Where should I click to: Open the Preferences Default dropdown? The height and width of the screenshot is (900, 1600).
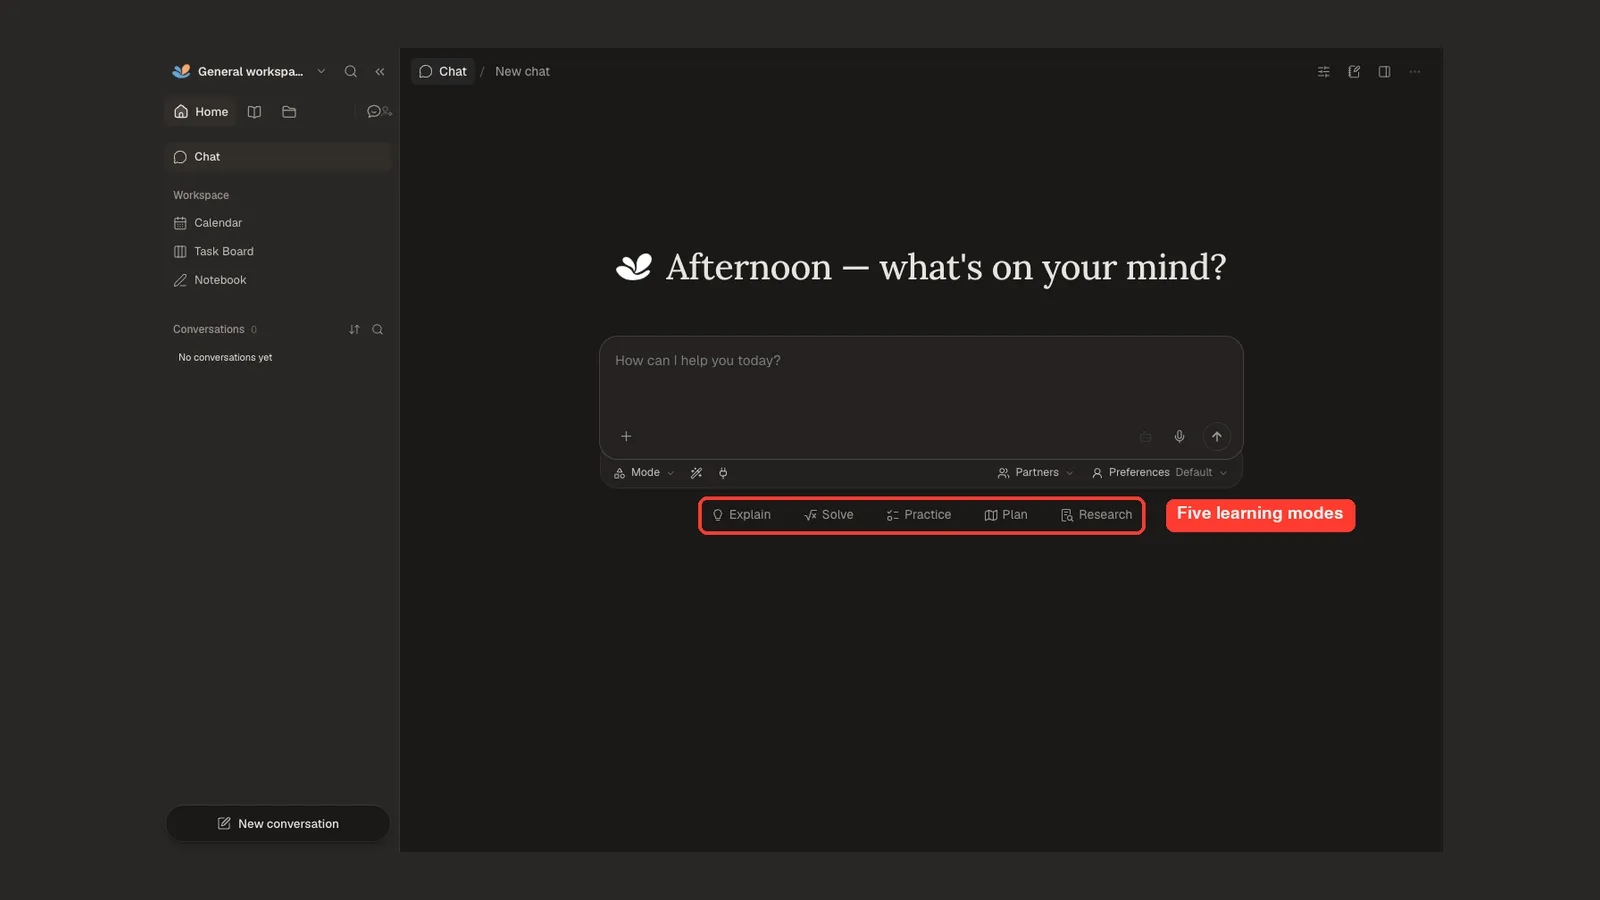(x=1159, y=473)
